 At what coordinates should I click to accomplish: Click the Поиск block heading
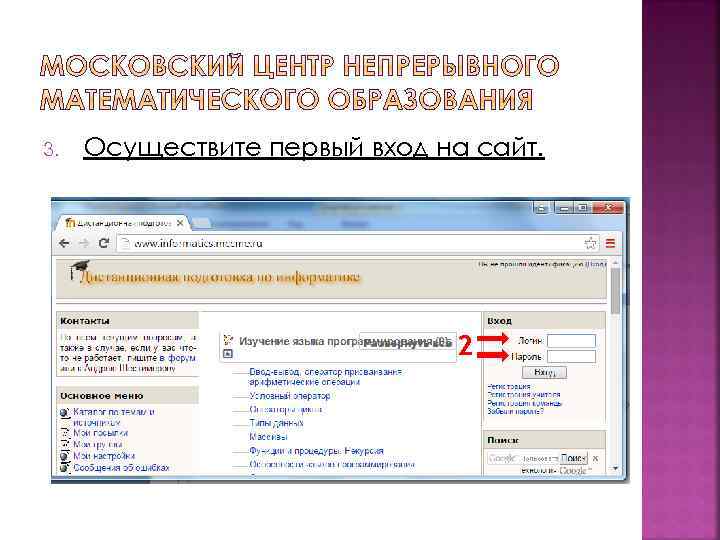[x=503, y=440]
